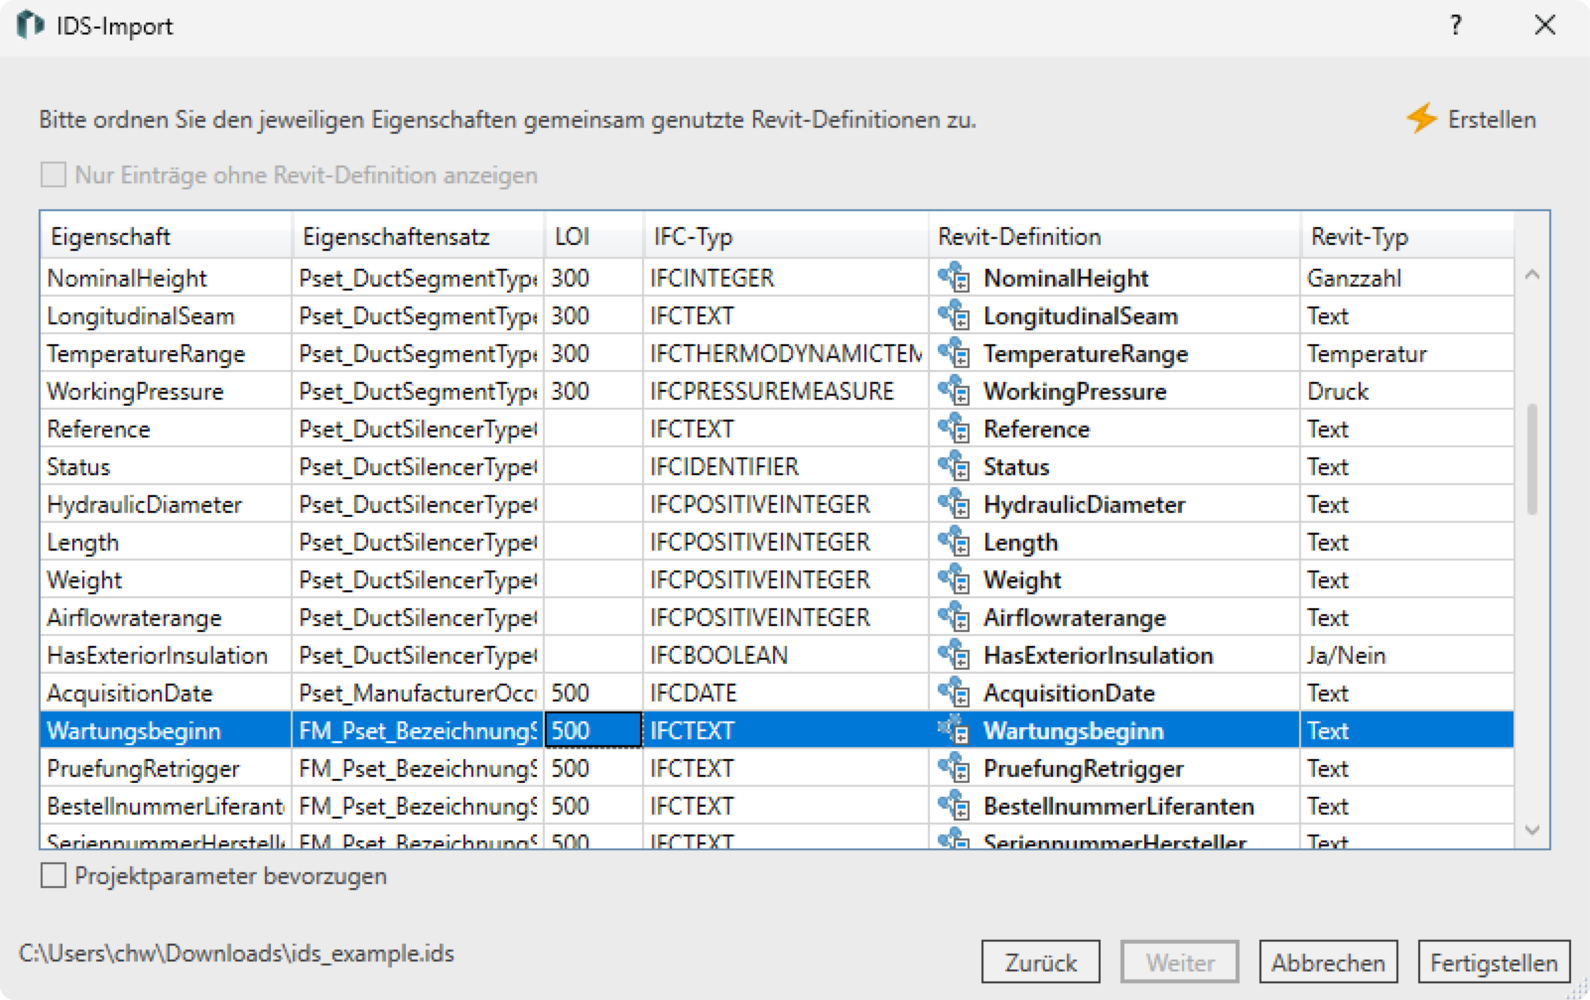Click the IFCBOOLEAN type cell
Image resolution: width=1590 pixels, height=1000 pixels.
click(785, 655)
